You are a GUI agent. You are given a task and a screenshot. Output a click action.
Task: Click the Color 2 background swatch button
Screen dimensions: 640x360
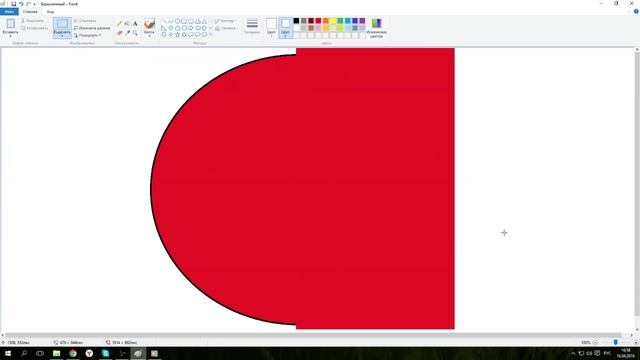[x=285, y=27]
